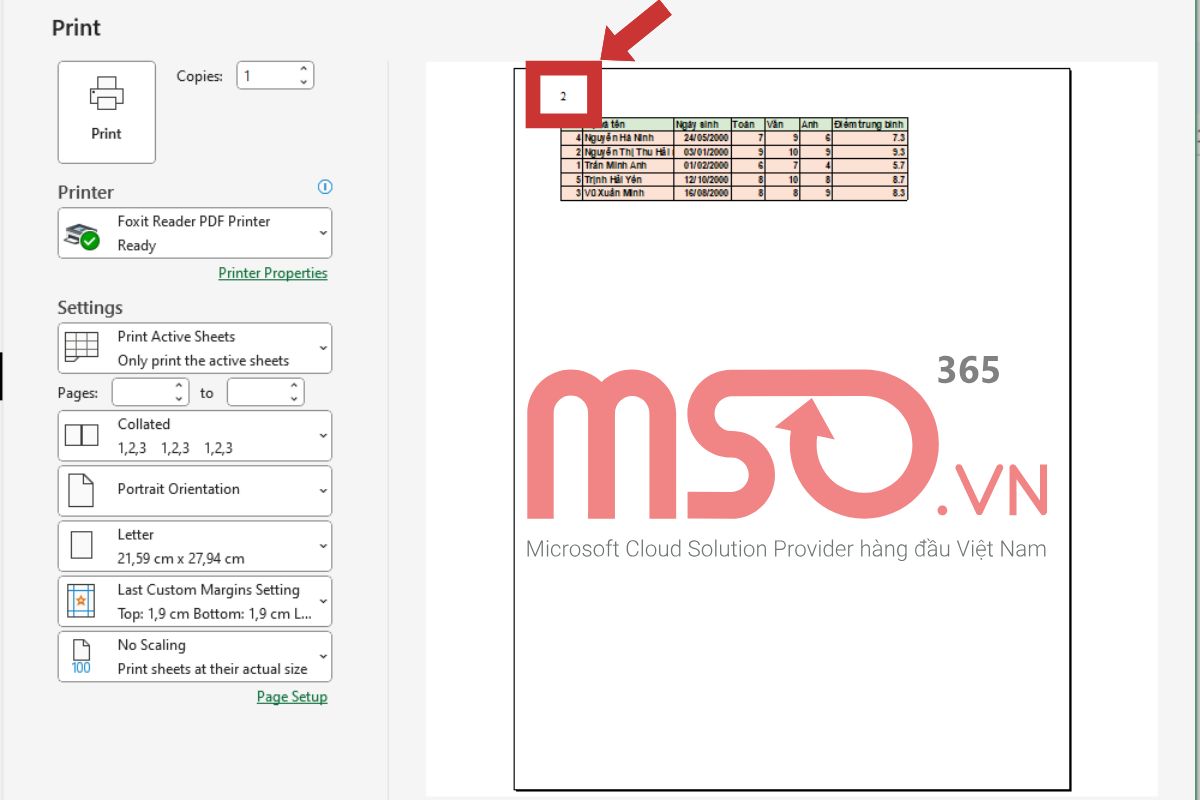Open the Printer Properties link
The image size is (1200, 800).
click(x=273, y=273)
